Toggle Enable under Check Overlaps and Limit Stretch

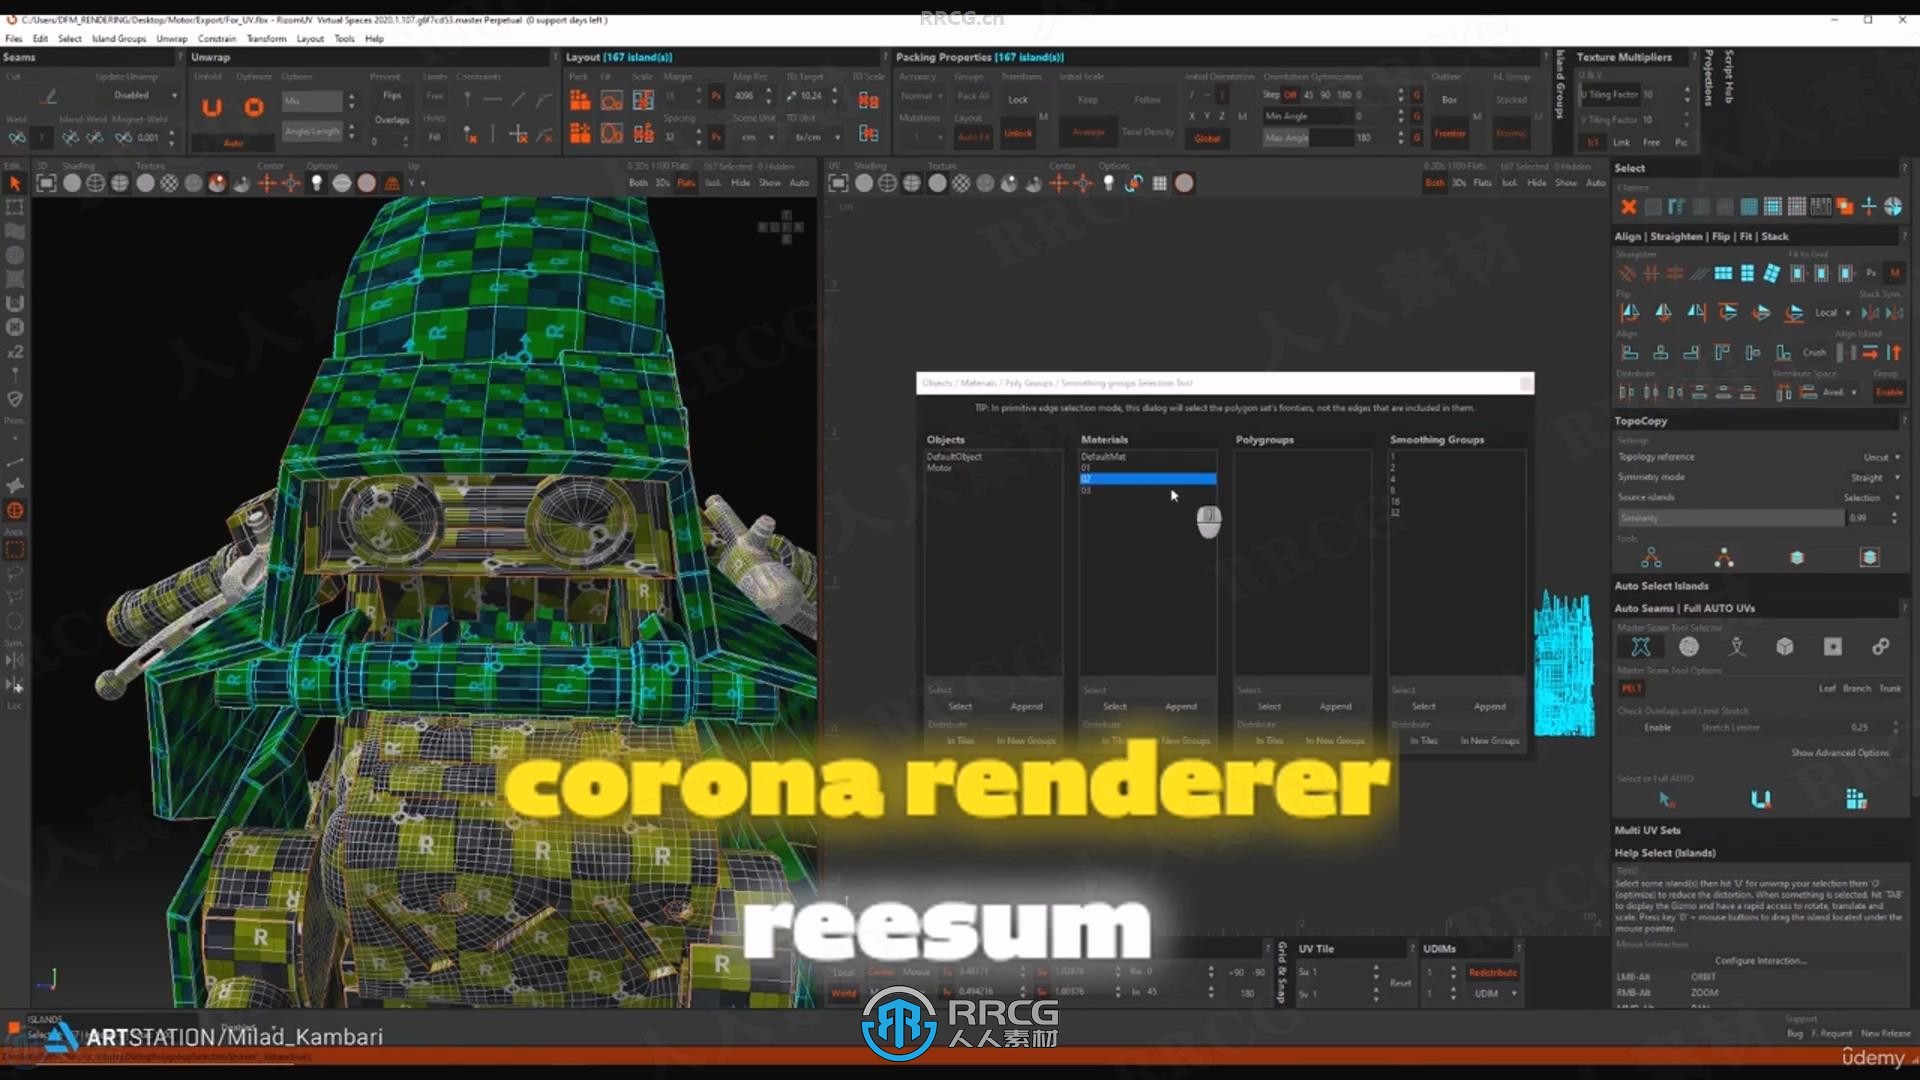coord(1657,727)
